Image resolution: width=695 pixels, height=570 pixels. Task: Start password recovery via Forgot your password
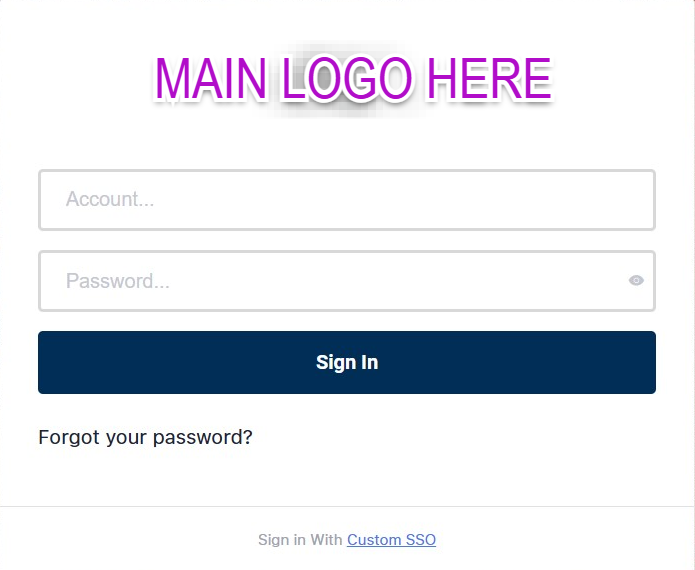click(145, 438)
